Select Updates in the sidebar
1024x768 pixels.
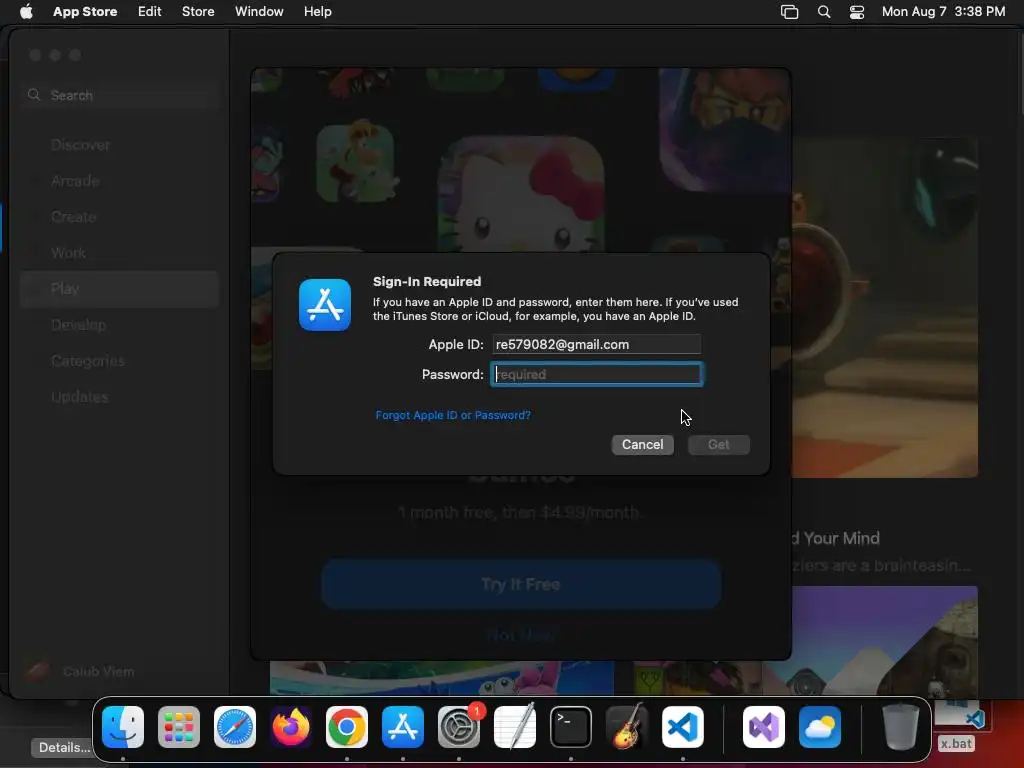[120, 396]
